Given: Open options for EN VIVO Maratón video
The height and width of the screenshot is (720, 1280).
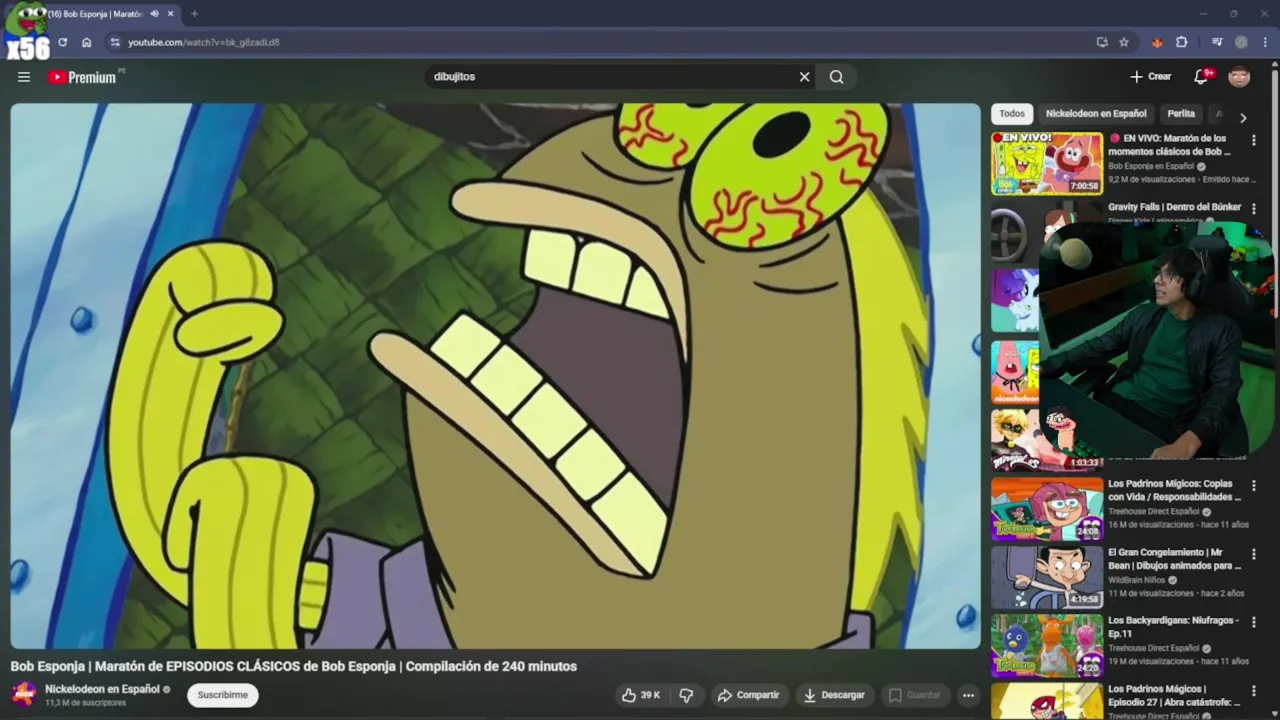Looking at the screenshot, I should click(x=1254, y=141).
